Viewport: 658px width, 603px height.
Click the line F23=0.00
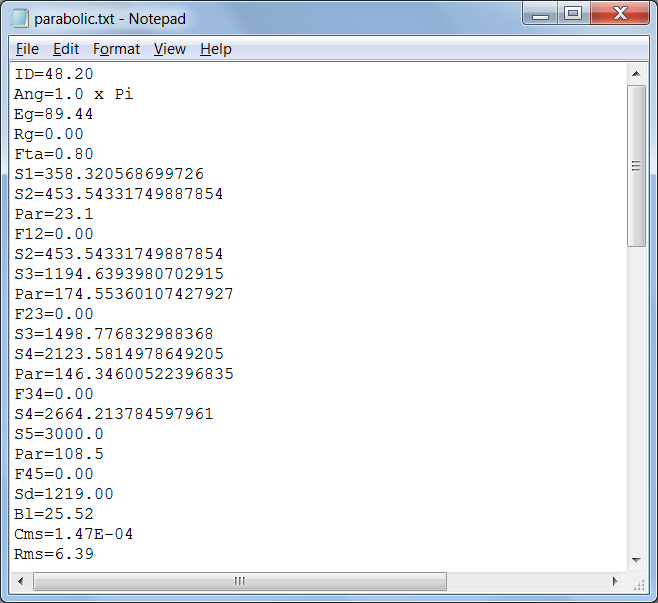[54, 314]
